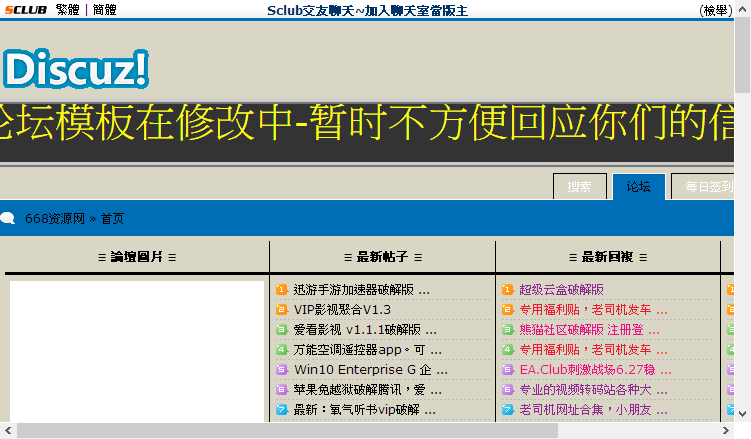
Task: Open post 万能空调遥控器app
Action: point(367,350)
